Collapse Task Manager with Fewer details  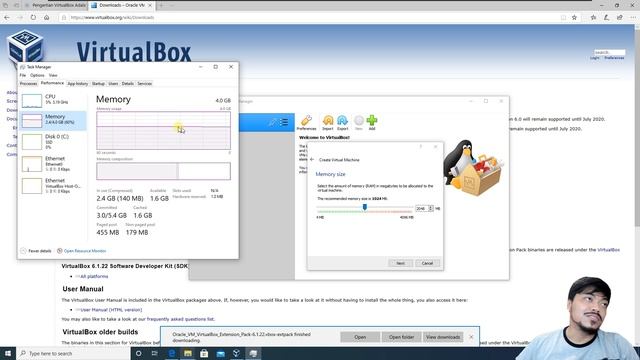click(36, 251)
